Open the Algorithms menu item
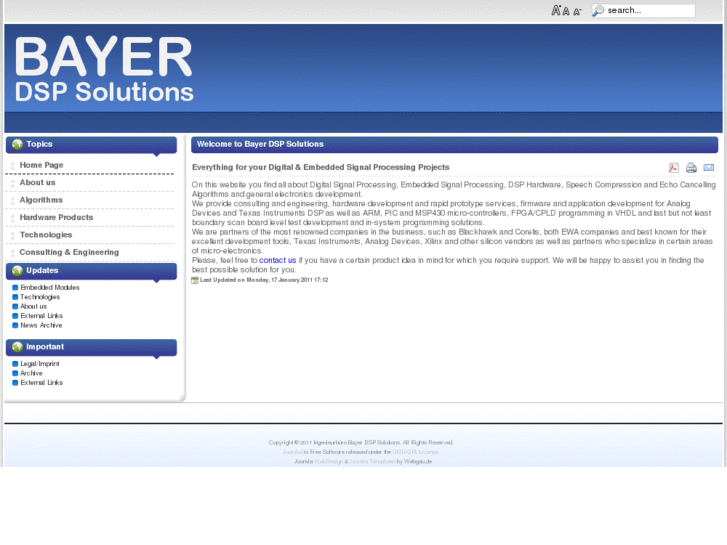The width and height of the screenshot is (727, 545). coord(41,200)
